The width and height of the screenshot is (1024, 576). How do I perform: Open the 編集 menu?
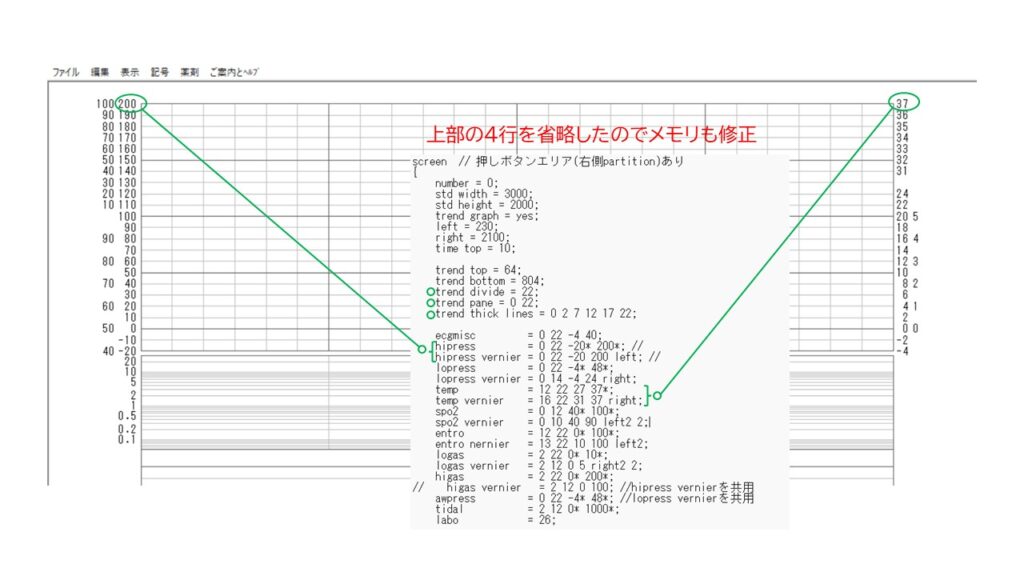coord(99,73)
